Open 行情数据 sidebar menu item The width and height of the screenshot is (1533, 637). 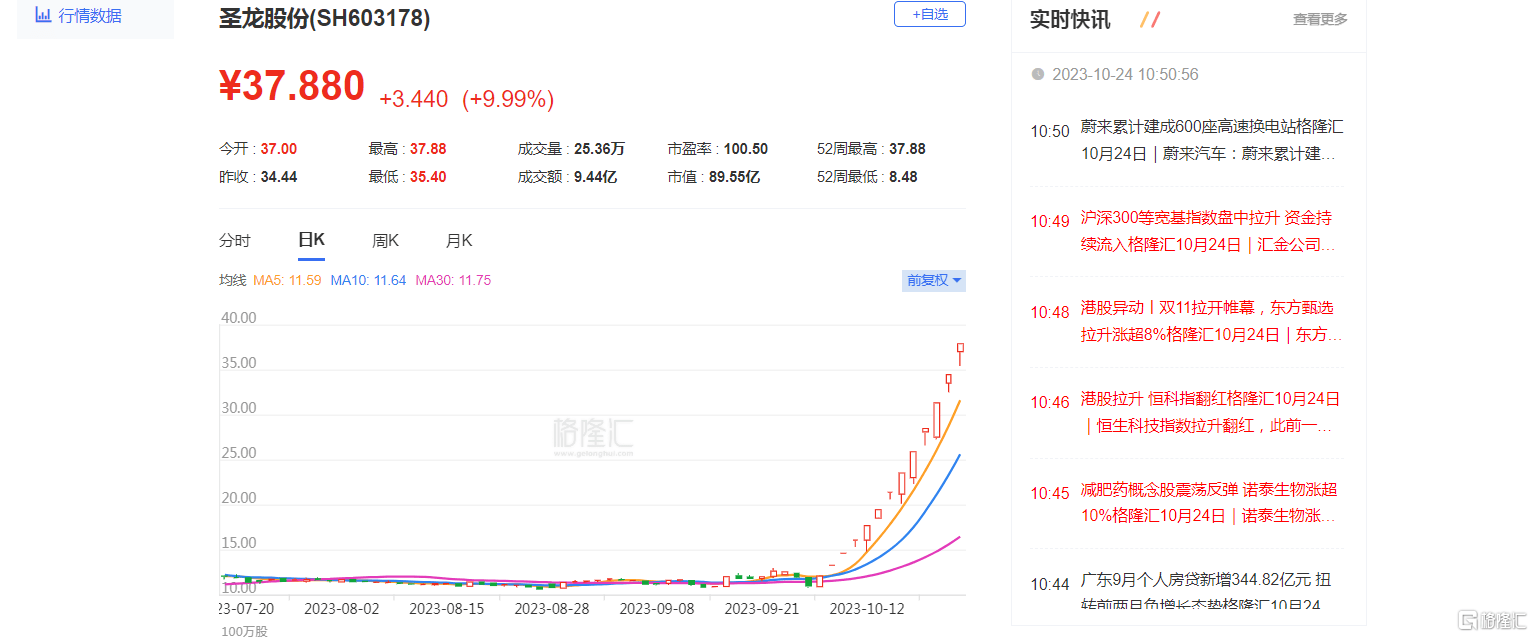point(90,15)
